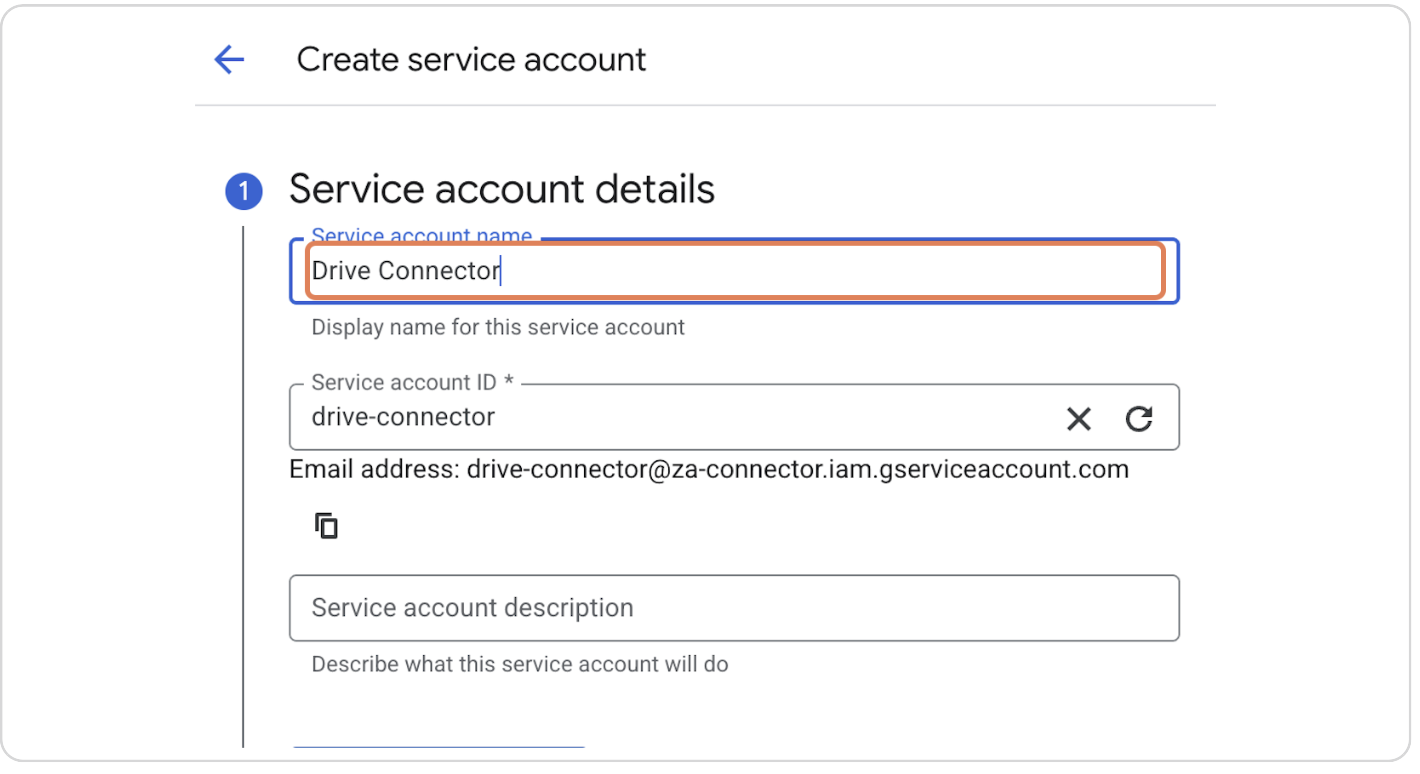The height and width of the screenshot is (774, 1420).
Task: Click the Service account details heading
Action: click(x=501, y=189)
